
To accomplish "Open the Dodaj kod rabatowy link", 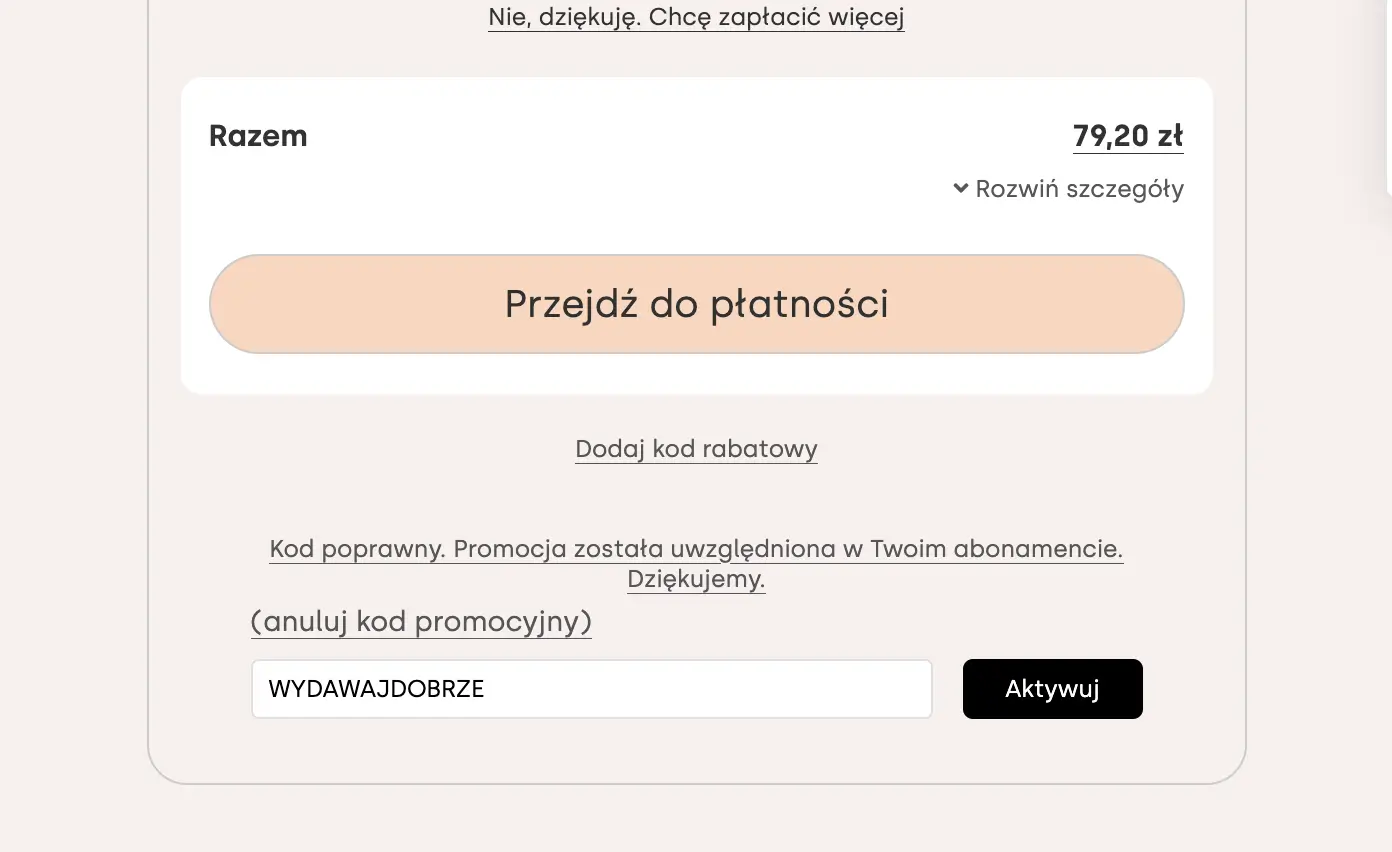I will 696,449.
